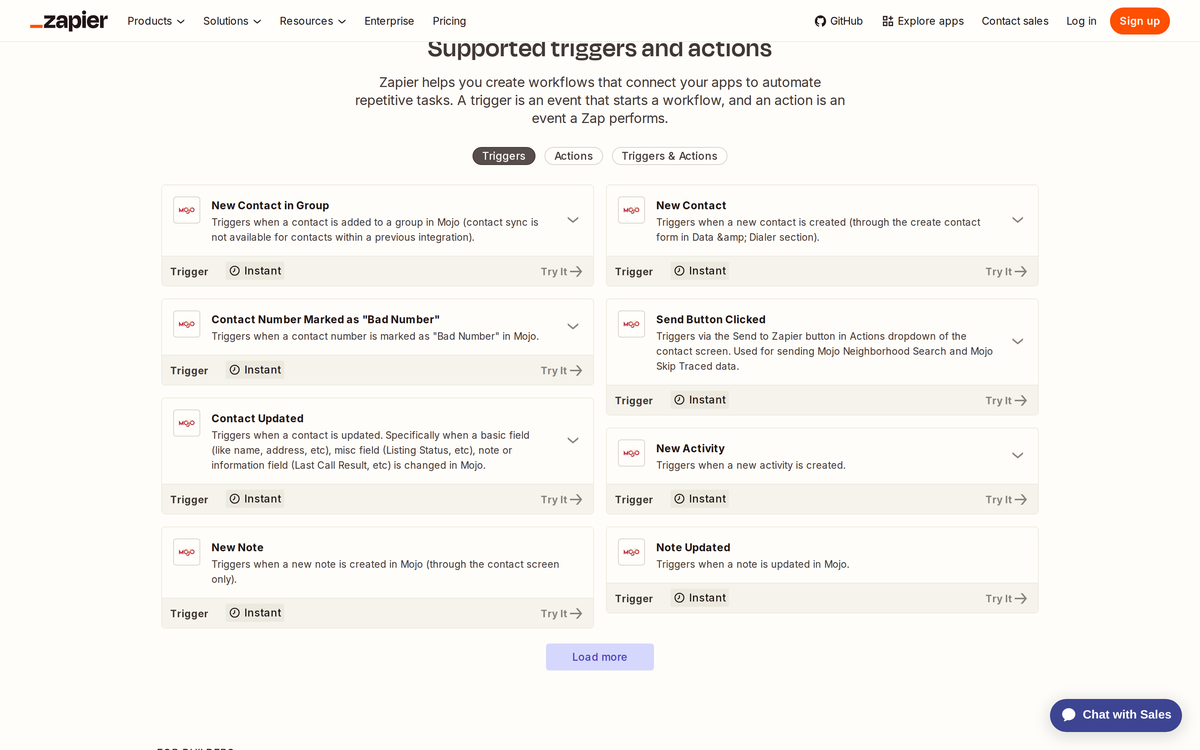Try It for Note Updated trigger

coord(1006,599)
